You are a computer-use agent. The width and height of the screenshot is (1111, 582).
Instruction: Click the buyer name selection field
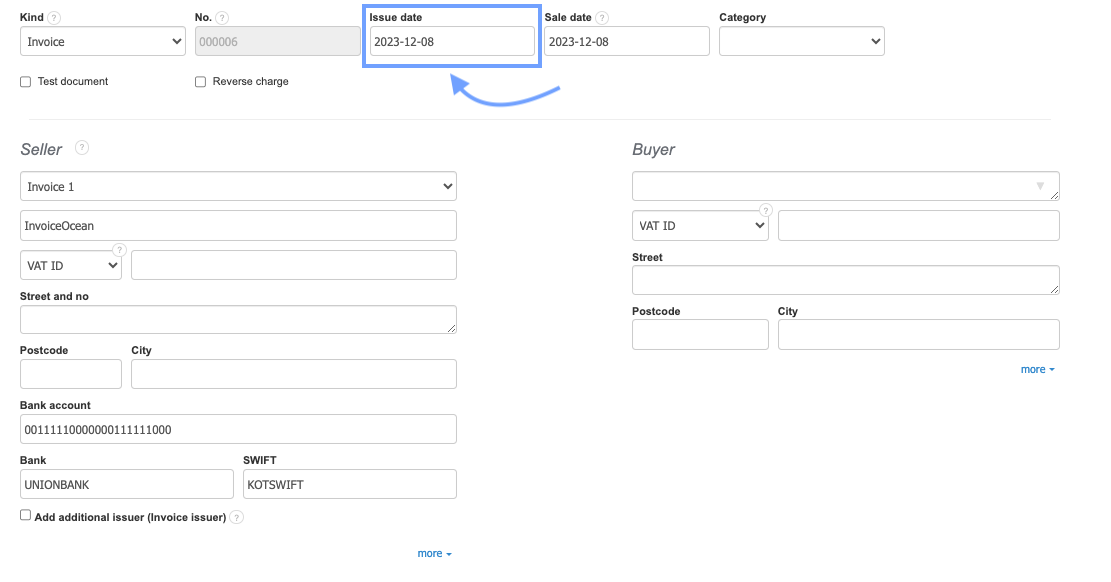point(845,186)
